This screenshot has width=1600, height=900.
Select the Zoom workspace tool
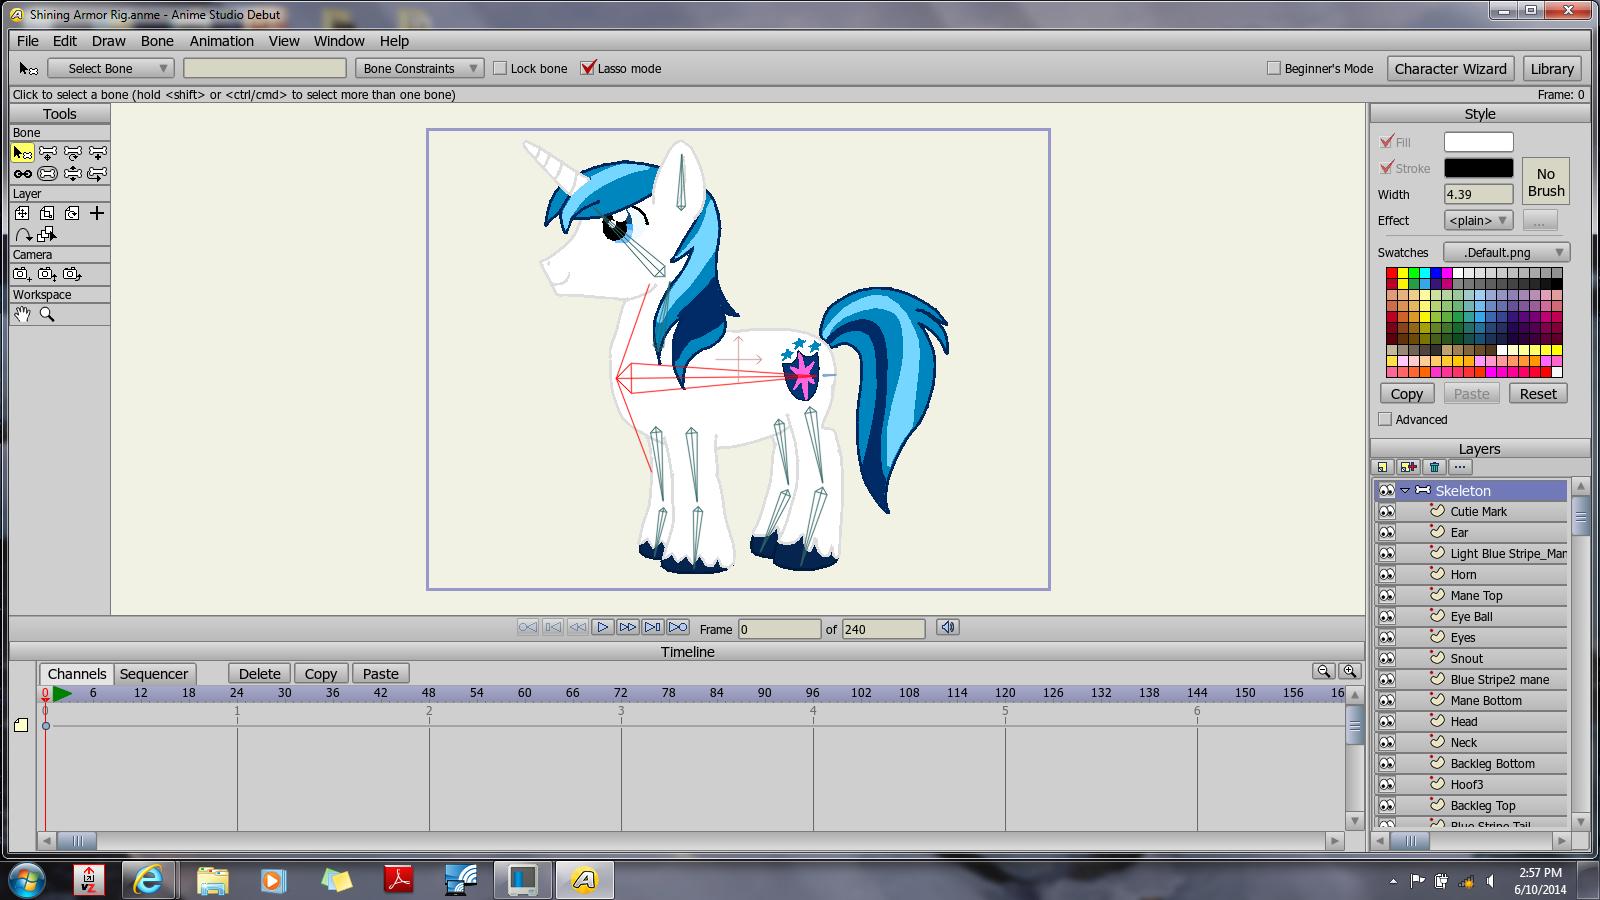click(46, 314)
